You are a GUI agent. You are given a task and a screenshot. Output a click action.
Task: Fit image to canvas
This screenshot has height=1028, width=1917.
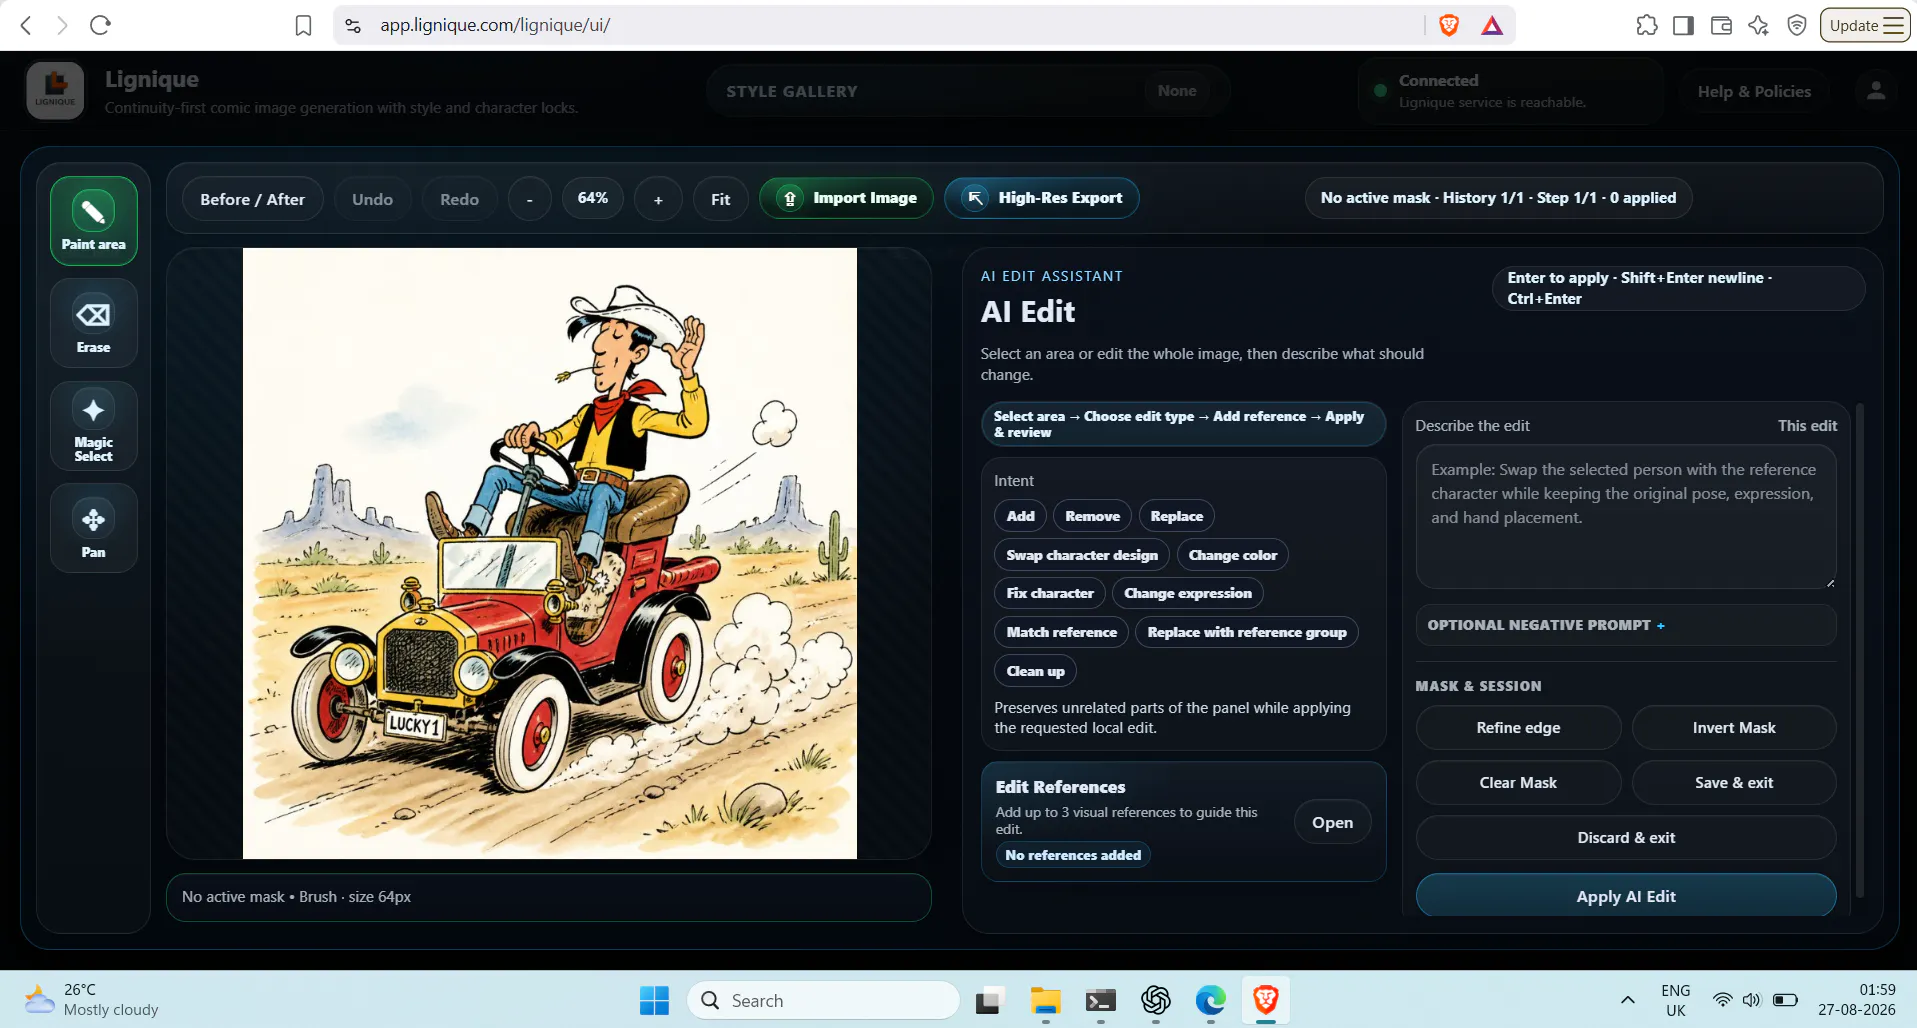tap(720, 199)
